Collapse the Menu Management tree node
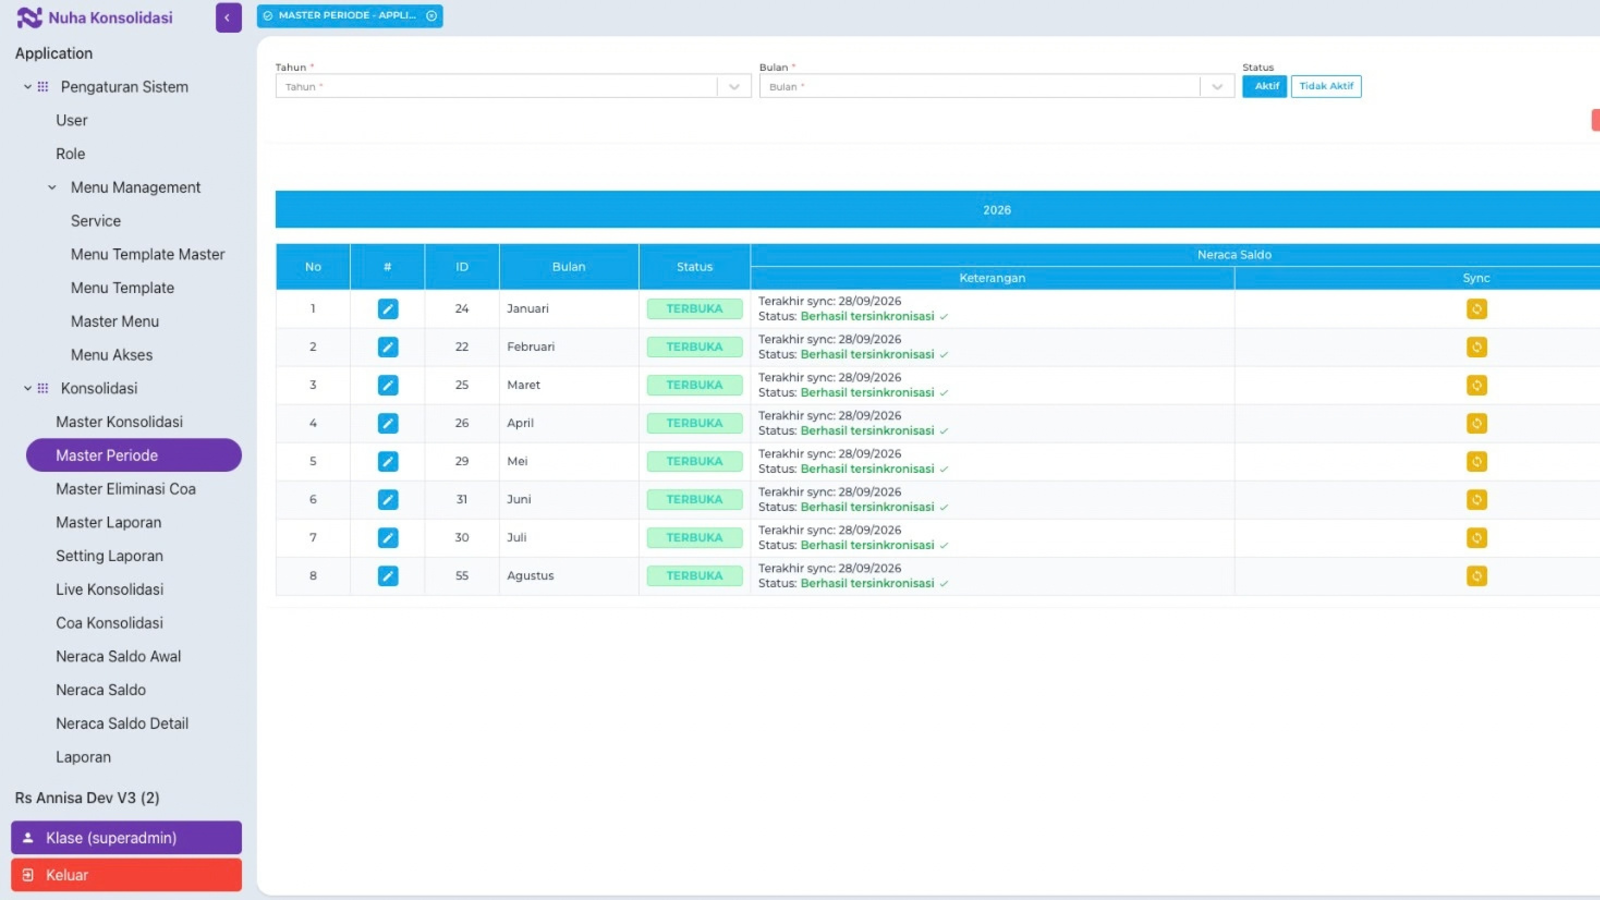The width and height of the screenshot is (1600, 900). click(x=52, y=188)
